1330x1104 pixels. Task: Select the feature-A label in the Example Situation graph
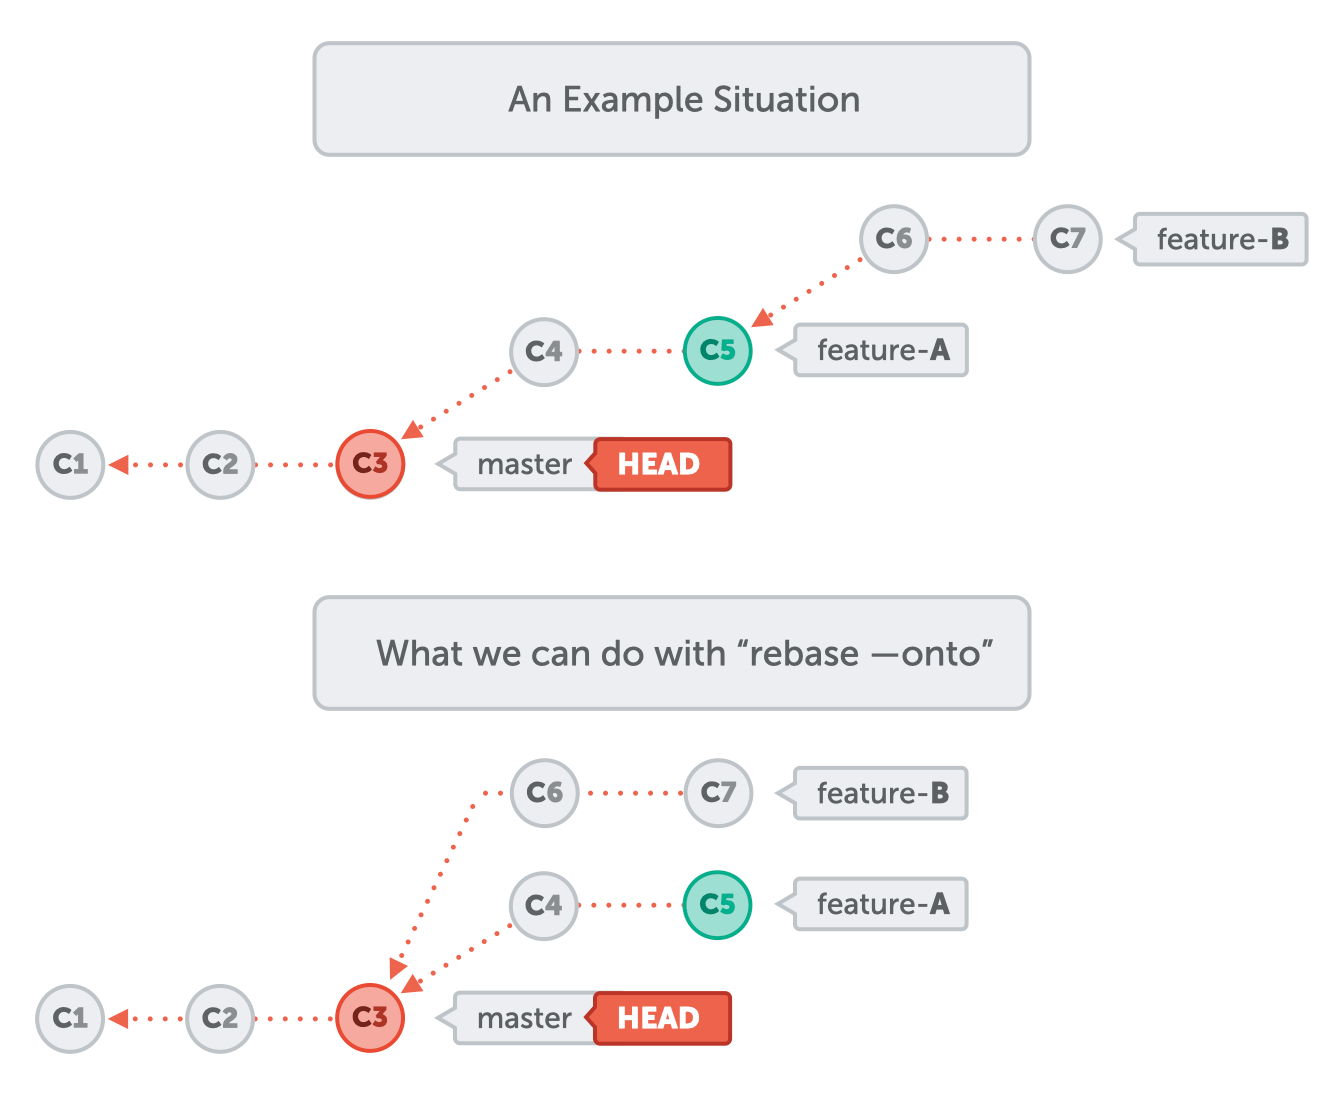coord(882,351)
